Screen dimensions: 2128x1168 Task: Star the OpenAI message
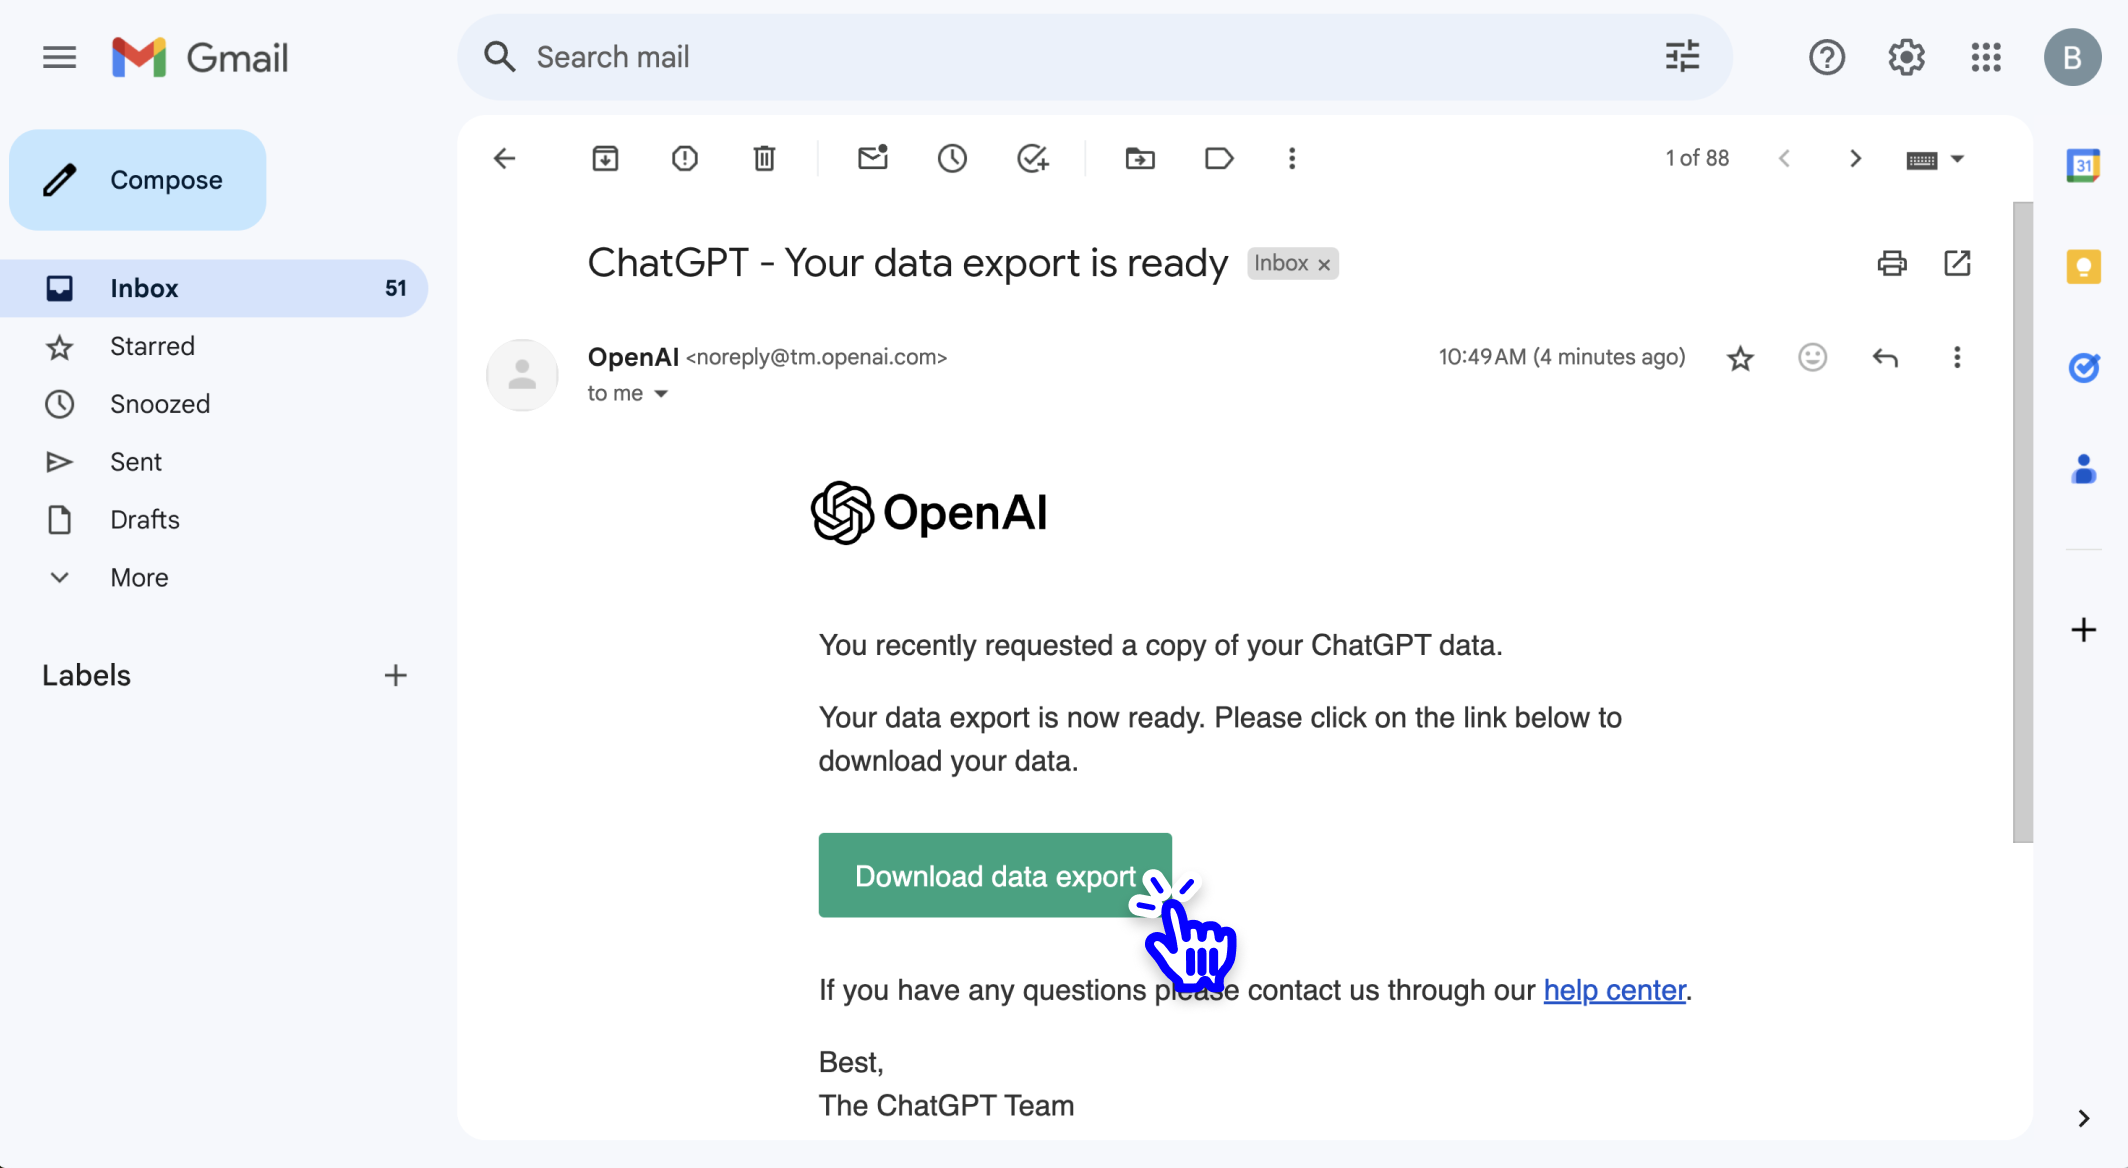click(x=1740, y=358)
